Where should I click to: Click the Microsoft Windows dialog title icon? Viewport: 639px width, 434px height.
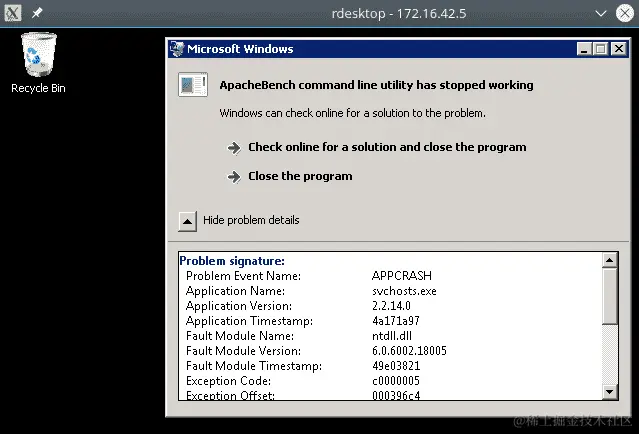point(177,49)
